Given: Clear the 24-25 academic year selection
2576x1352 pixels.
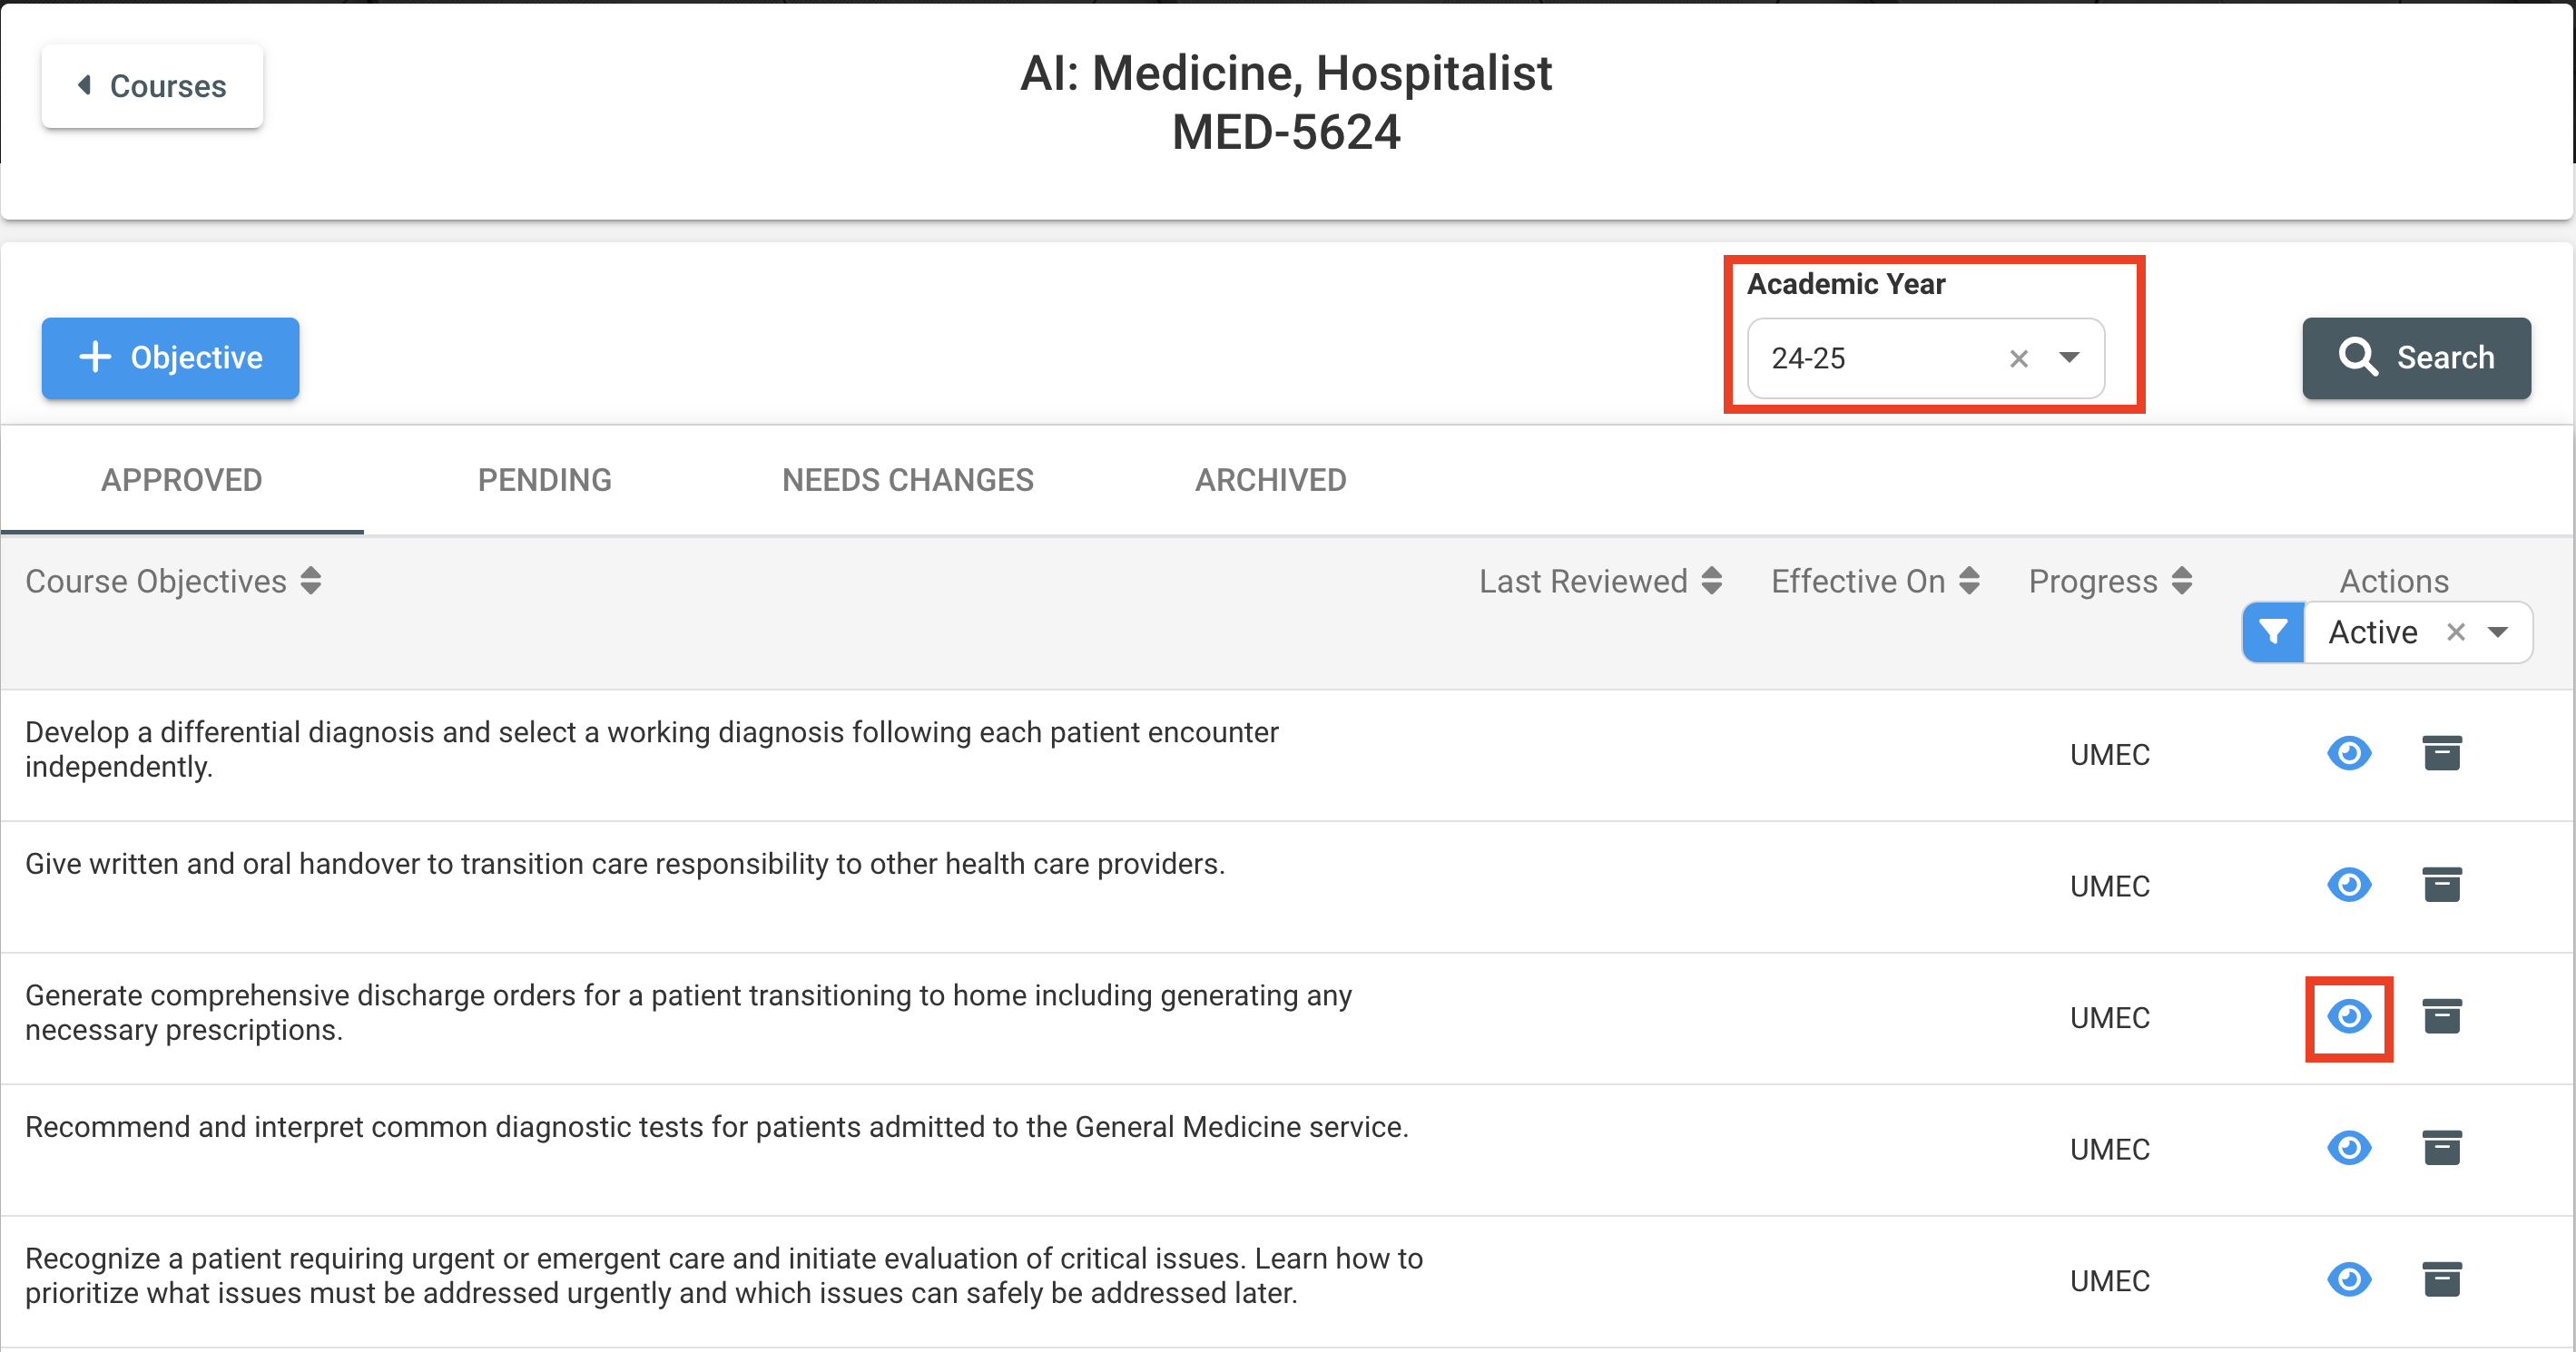Looking at the screenshot, I should coord(2019,359).
